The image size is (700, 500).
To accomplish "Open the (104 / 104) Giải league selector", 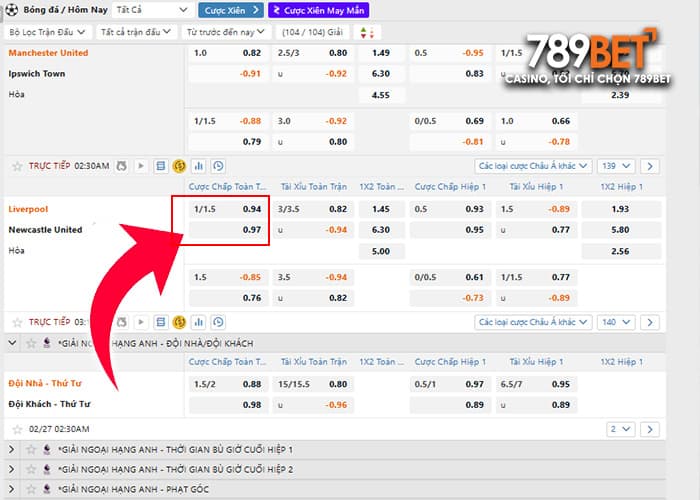I will pos(312,32).
